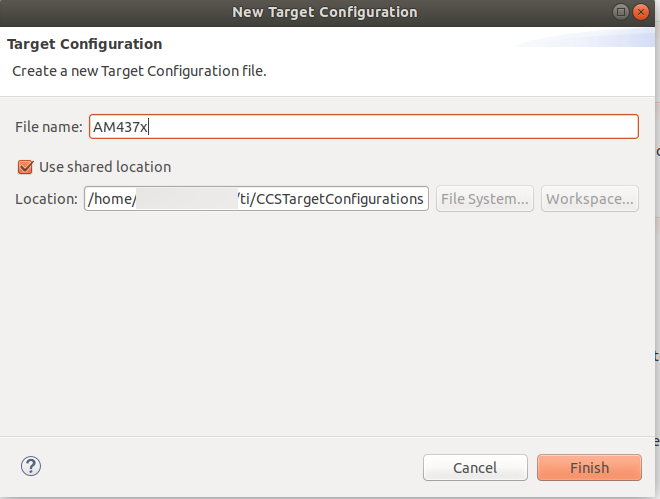Place cursor on the AM437x text

pyautogui.click(x=119, y=127)
